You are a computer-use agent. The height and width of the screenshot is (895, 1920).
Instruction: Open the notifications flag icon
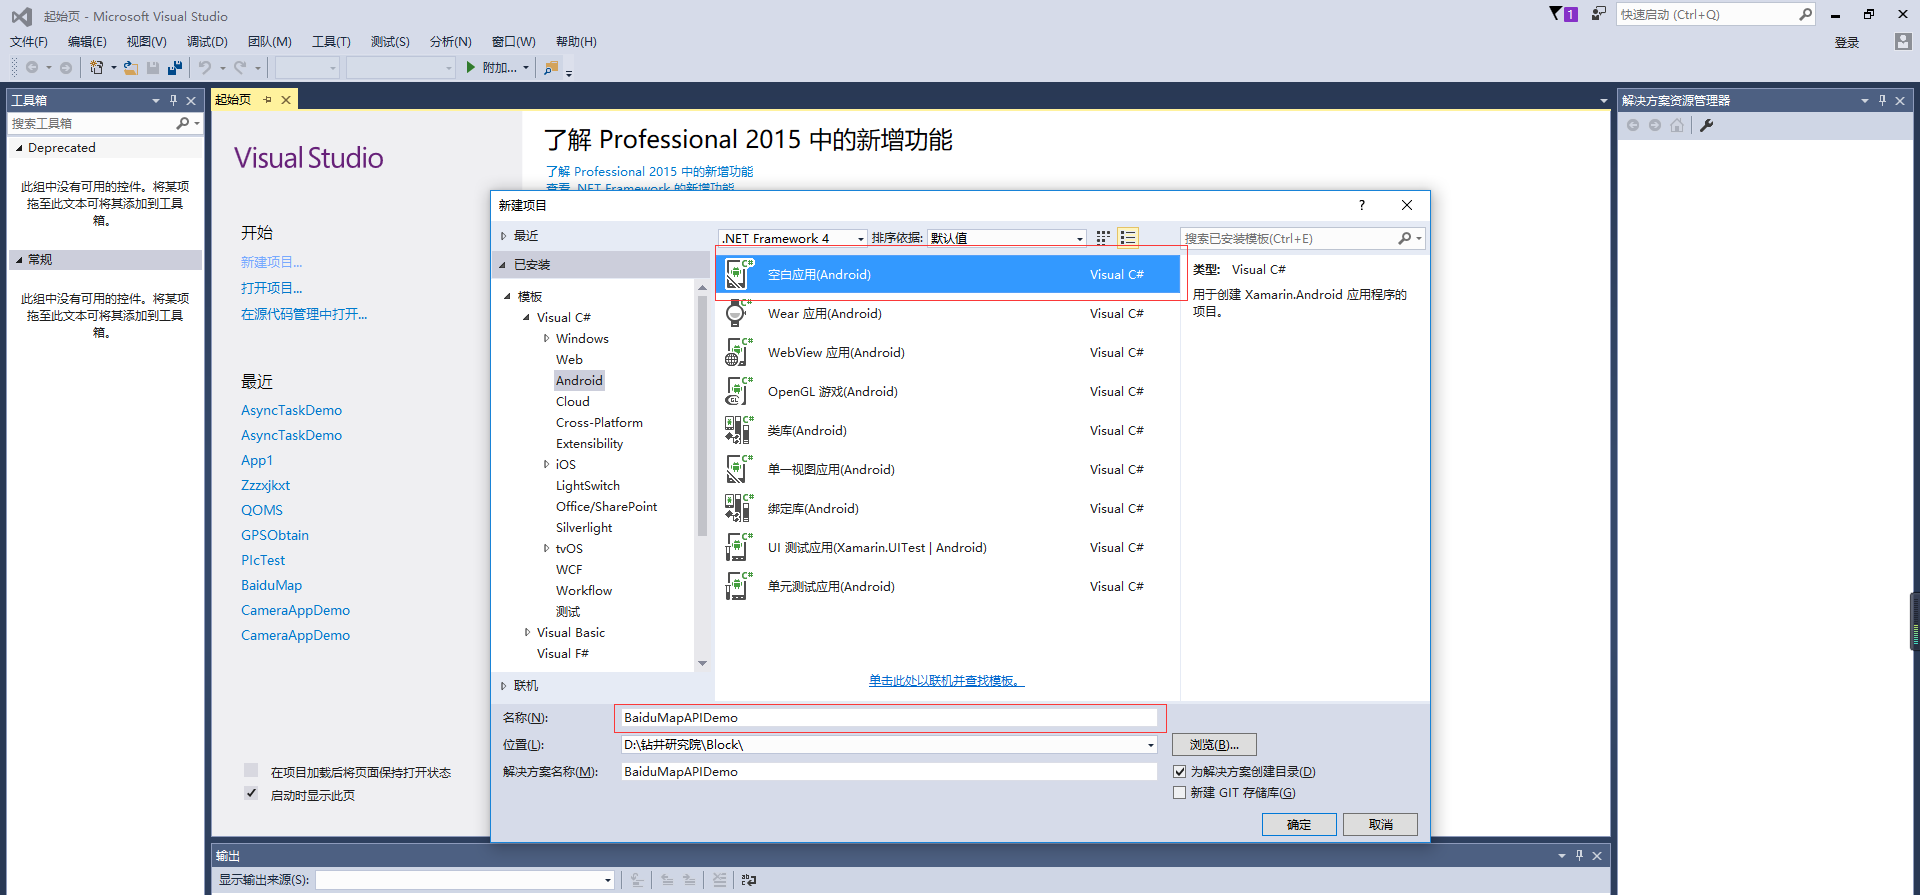[1556, 13]
